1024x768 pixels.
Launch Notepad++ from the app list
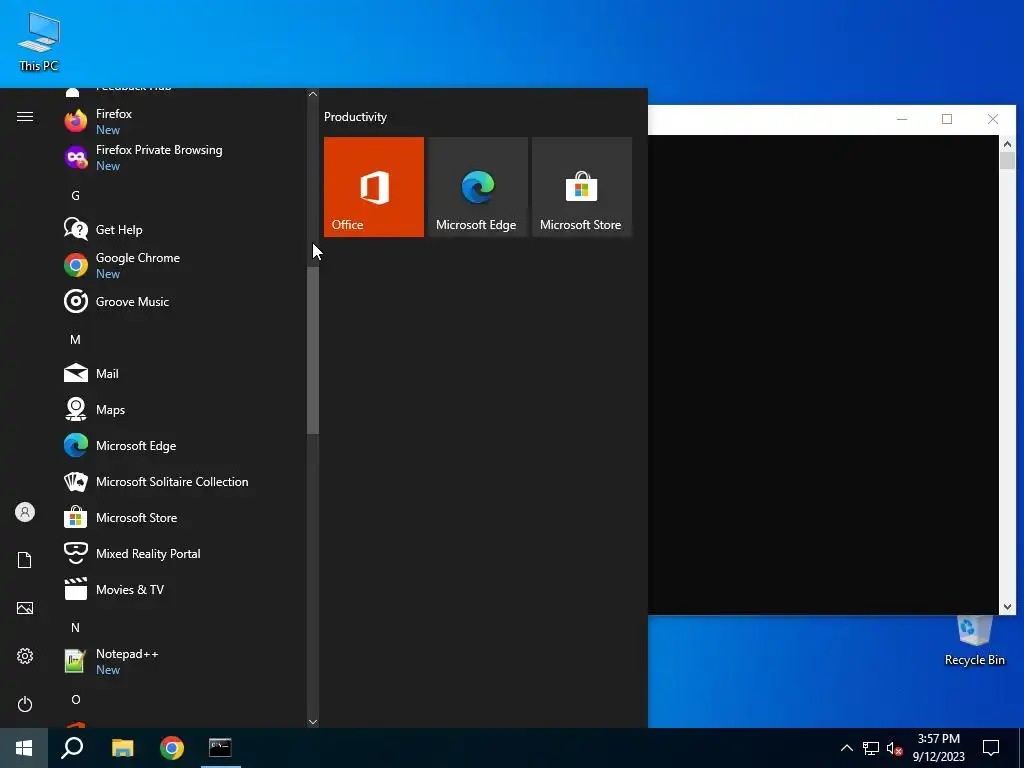click(183, 661)
